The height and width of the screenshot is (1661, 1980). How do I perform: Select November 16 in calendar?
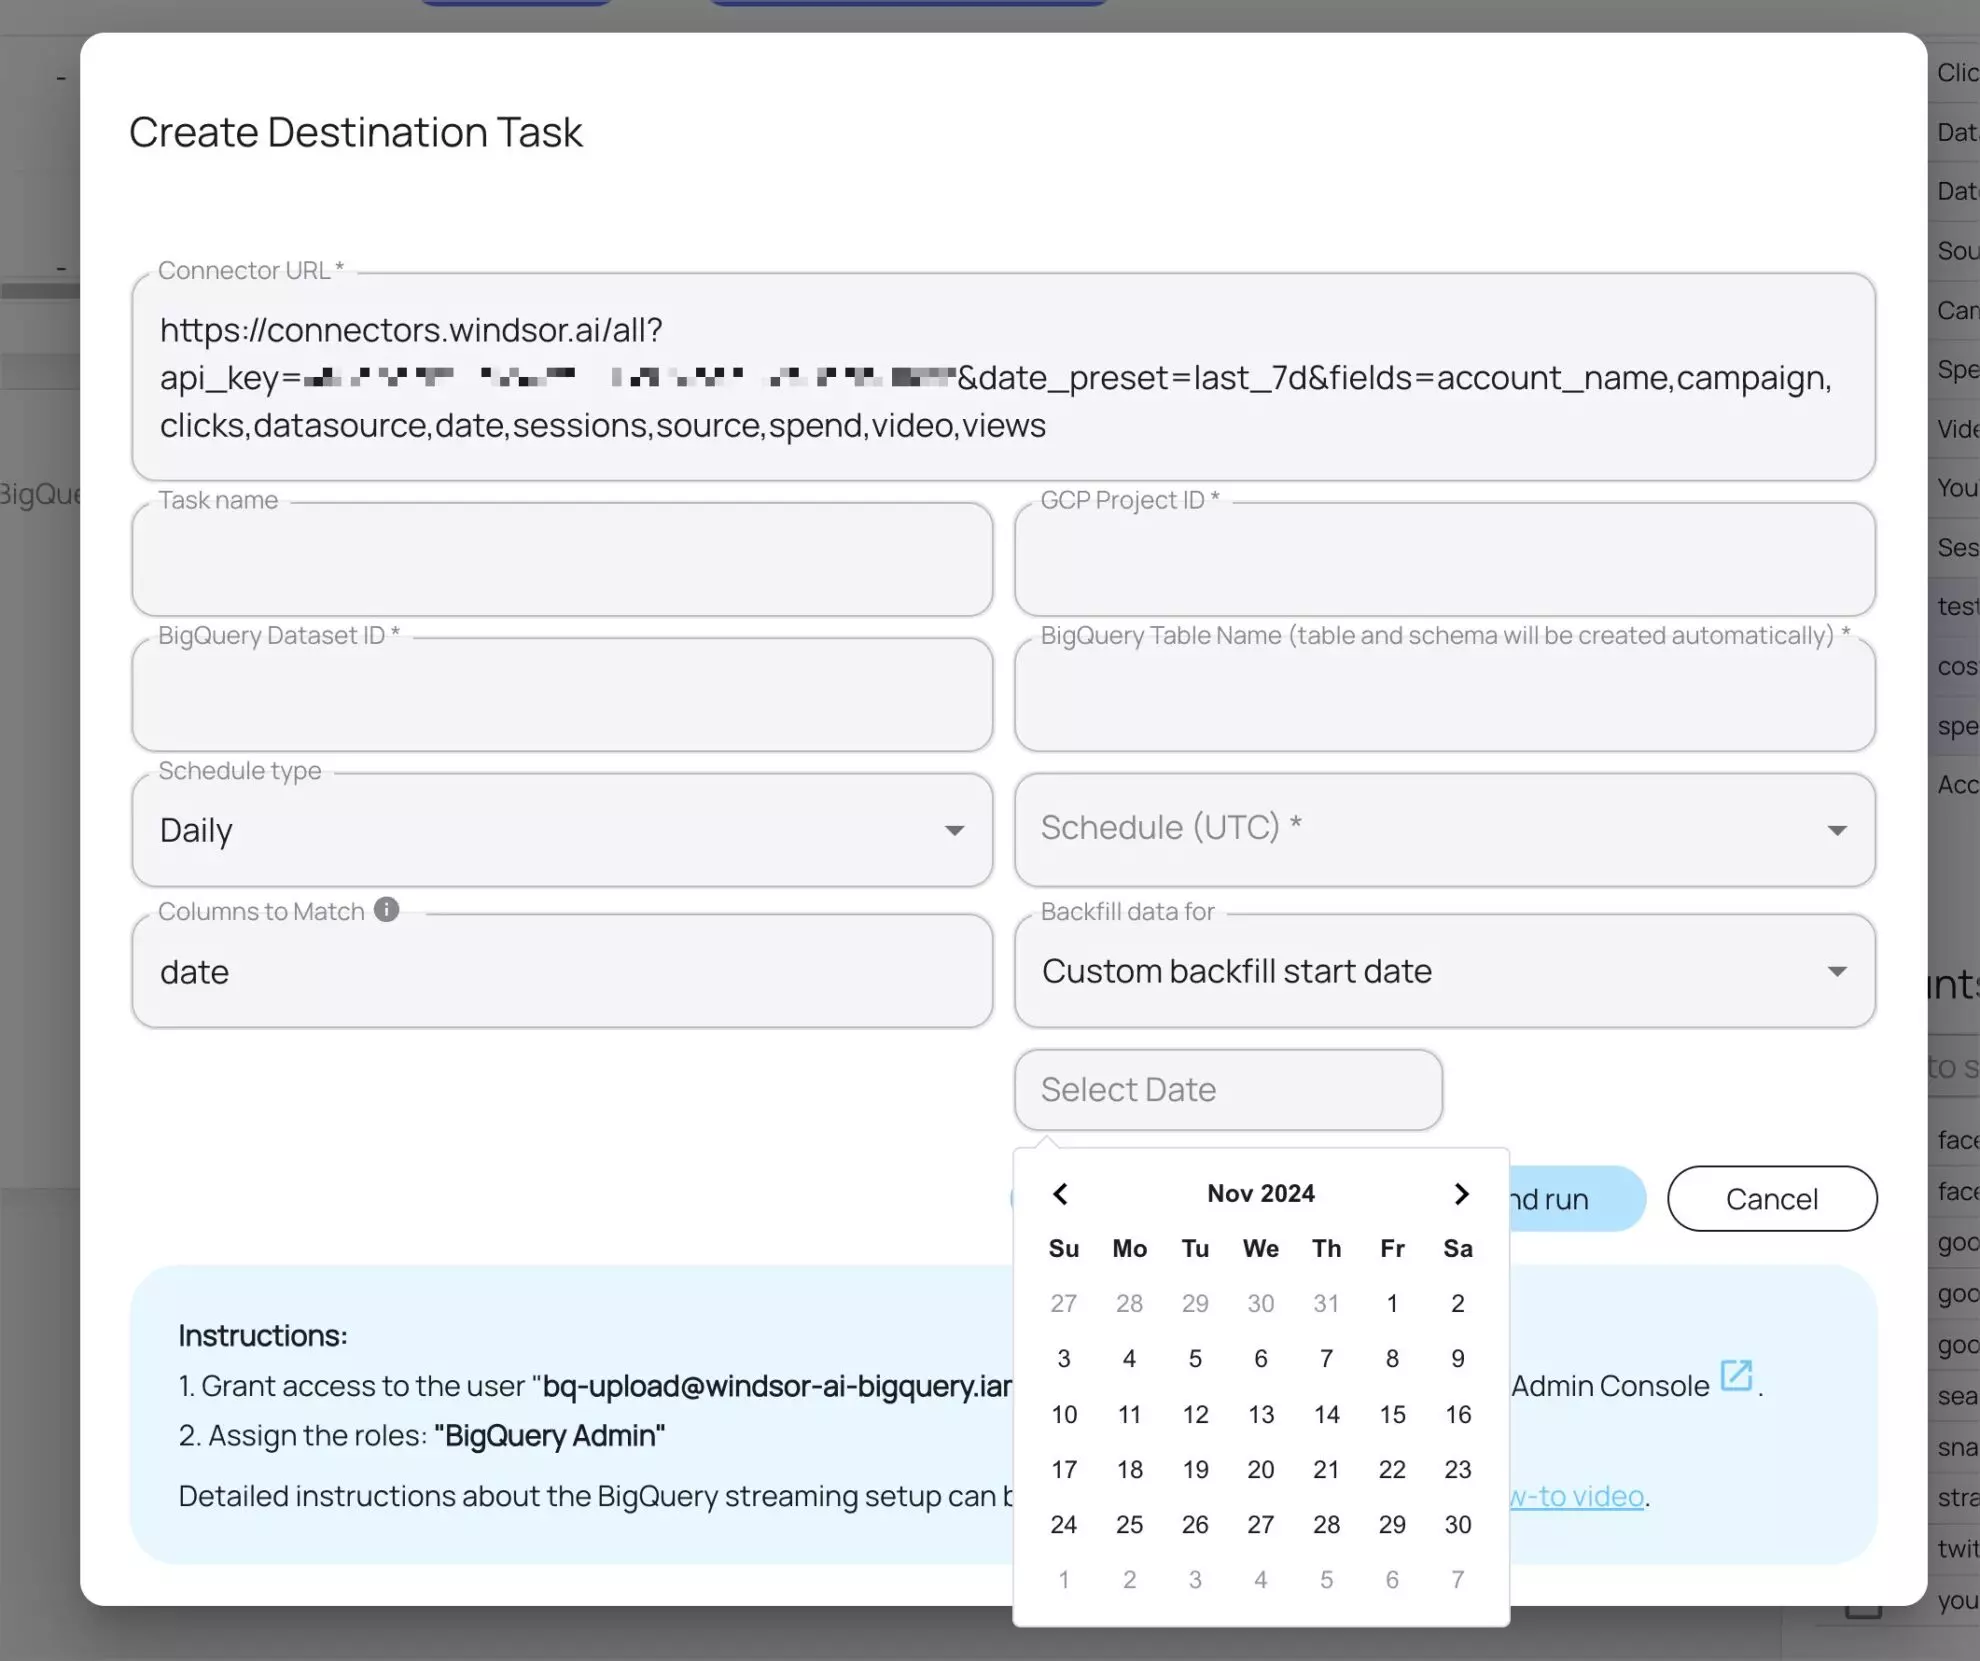(1458, 1414)
